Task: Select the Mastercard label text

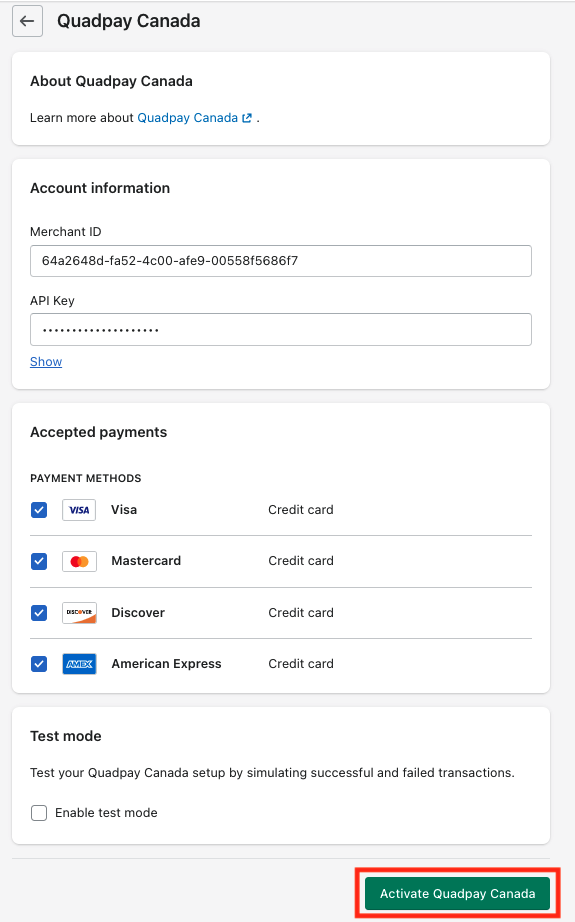Action: [146, 561]
